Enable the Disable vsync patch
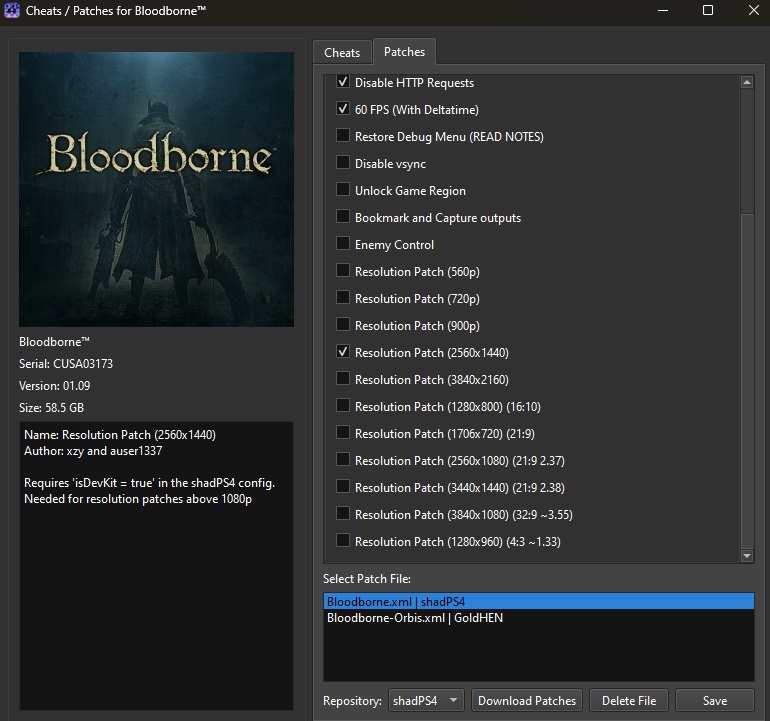The image size is (770, 721). click(343, 163)
